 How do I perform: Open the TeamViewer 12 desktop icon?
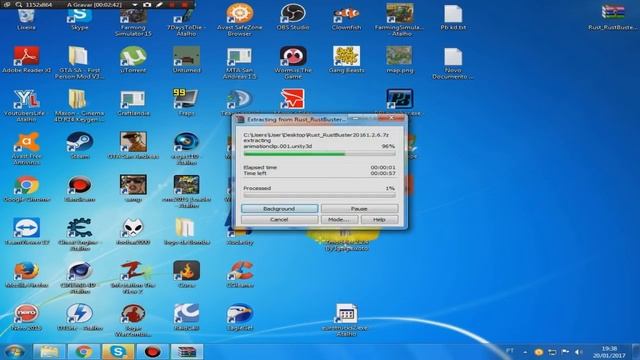tap(27, 231)
